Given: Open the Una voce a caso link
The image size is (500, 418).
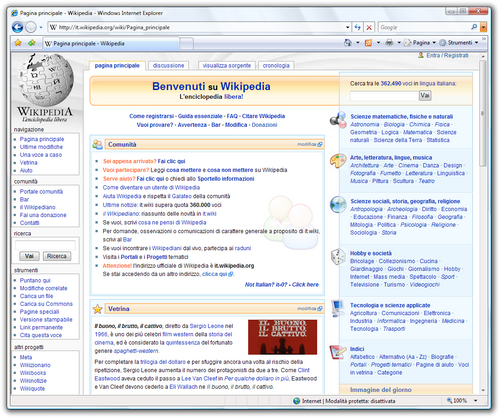Looking at the screenshot, I should point(41,155).
